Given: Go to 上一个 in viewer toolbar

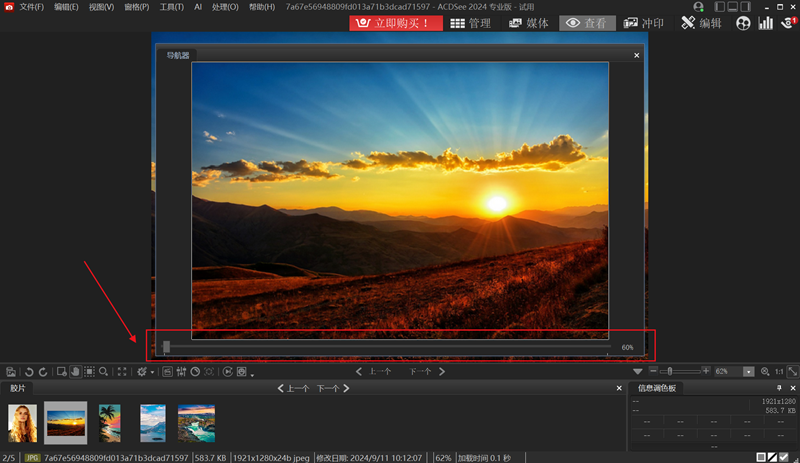Looking at the screenshot, I should (373, 372).
